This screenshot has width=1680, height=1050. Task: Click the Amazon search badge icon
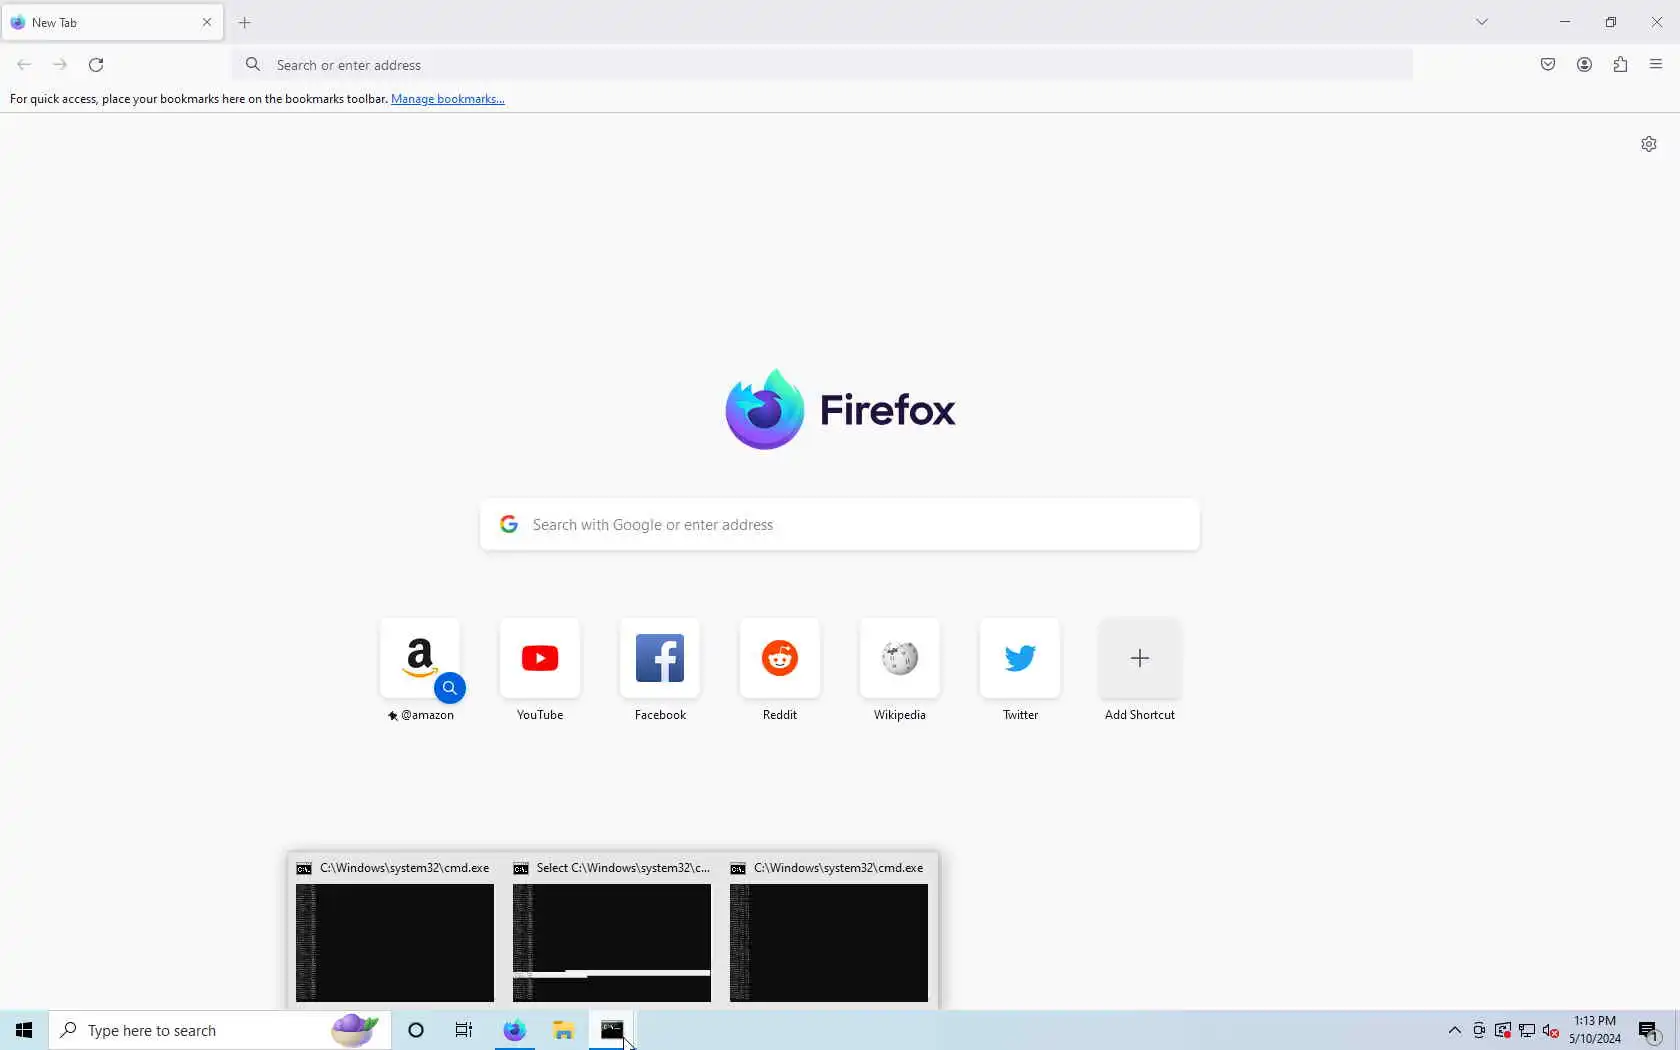point(450,688)
